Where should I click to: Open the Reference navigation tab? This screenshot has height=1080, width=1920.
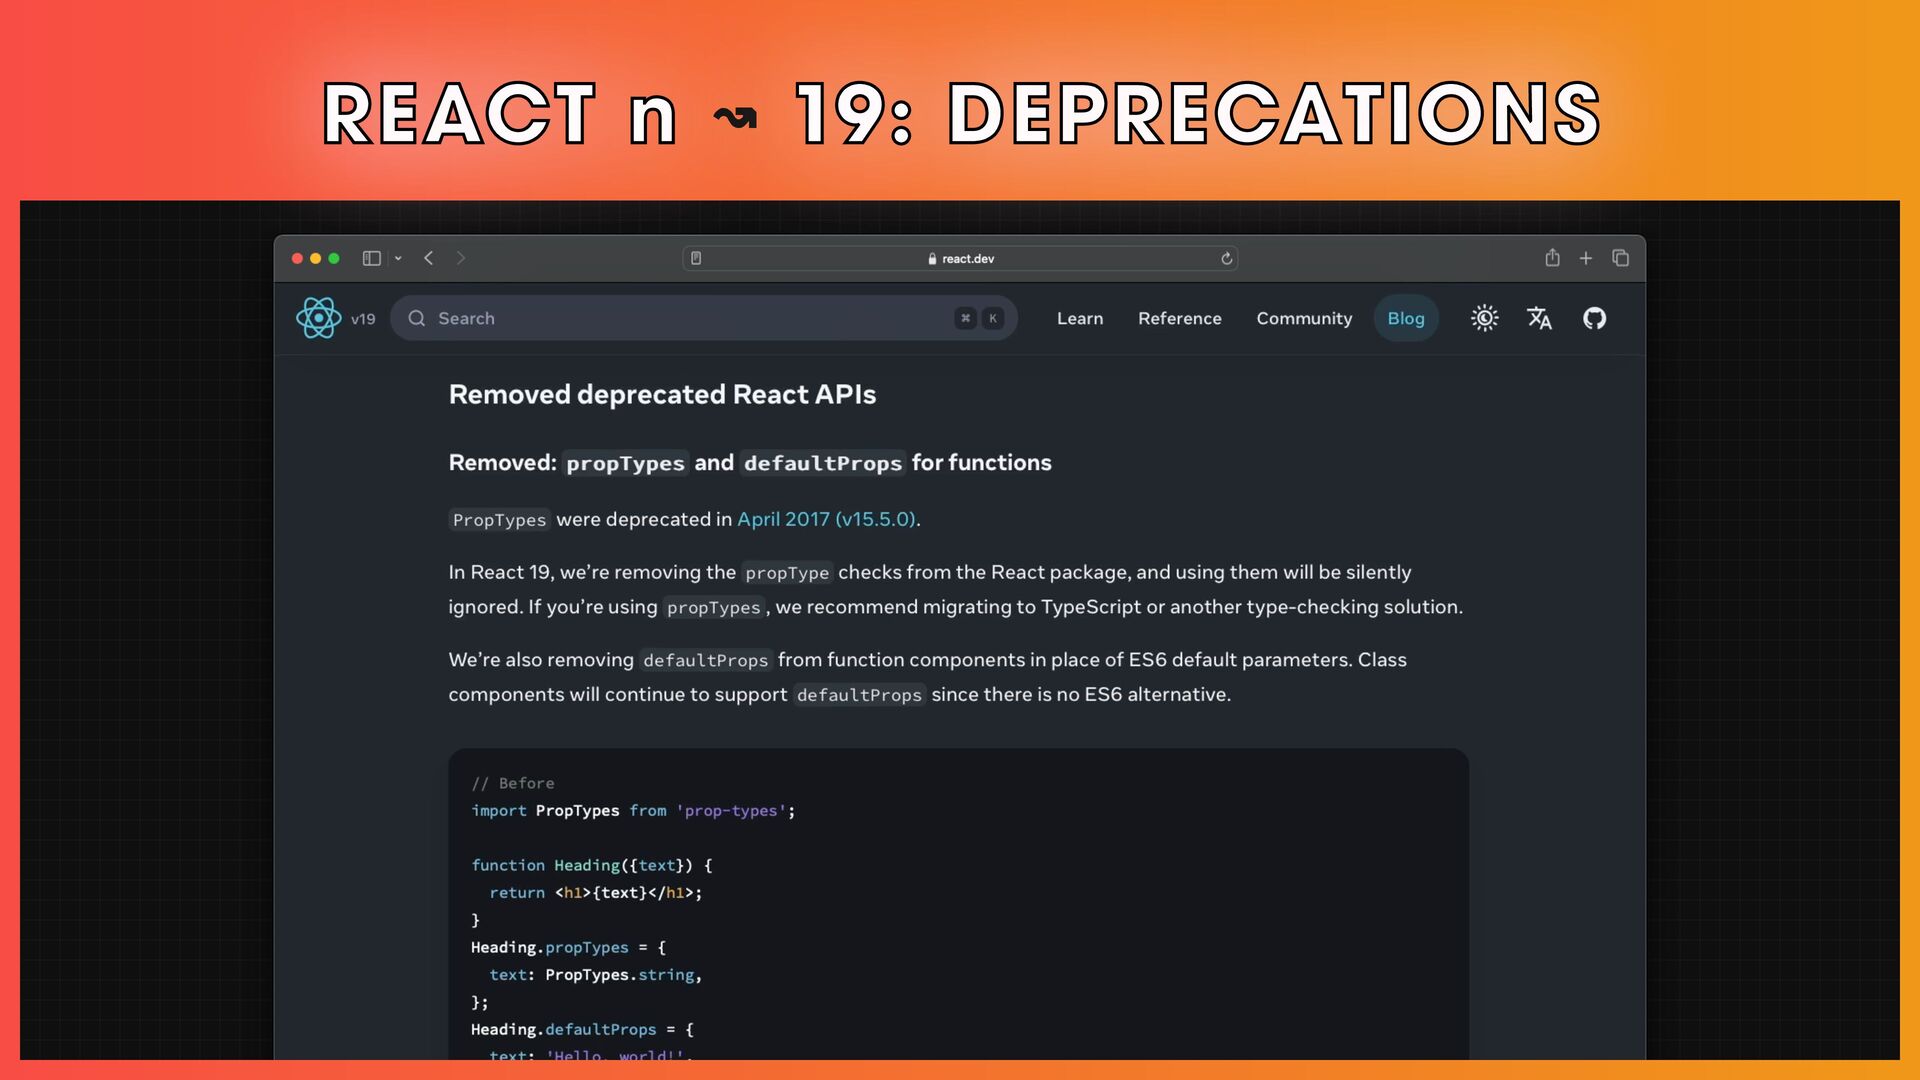click(1179, 318)
